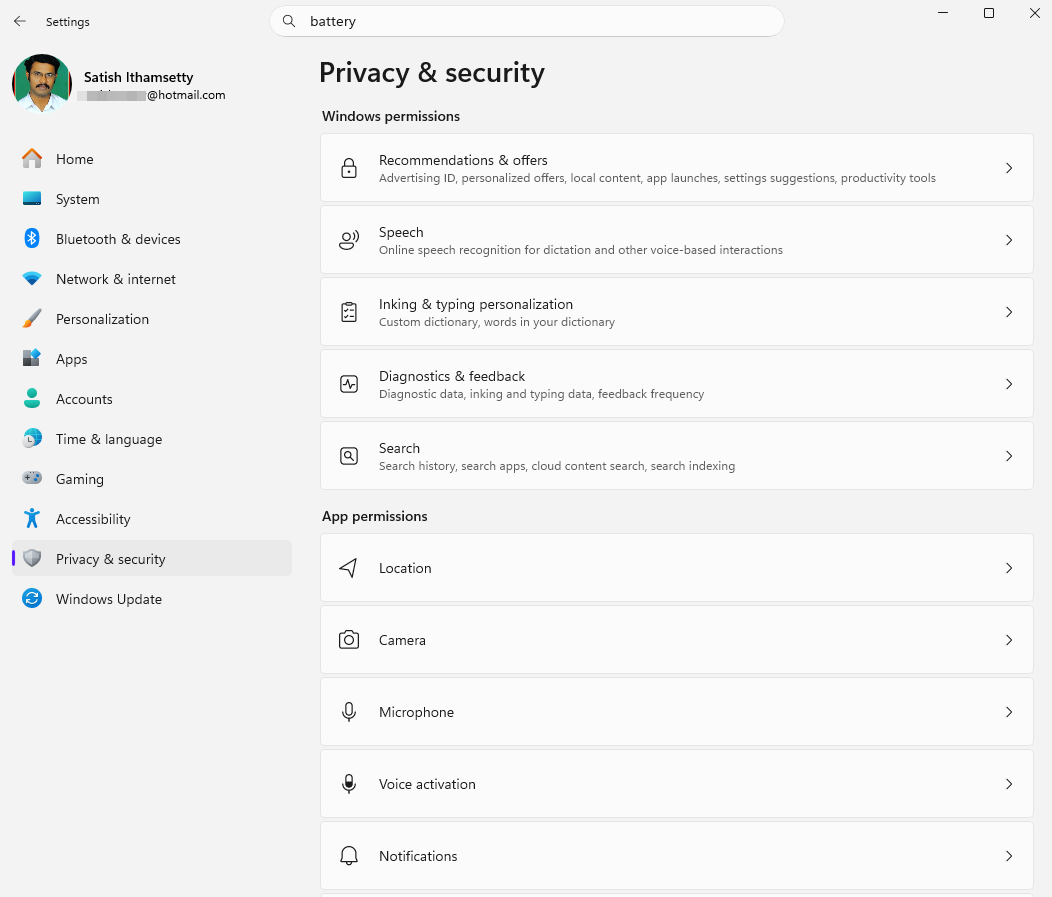Click the Home house icon
1052x897 pixels.
click(x=32, y=159)
